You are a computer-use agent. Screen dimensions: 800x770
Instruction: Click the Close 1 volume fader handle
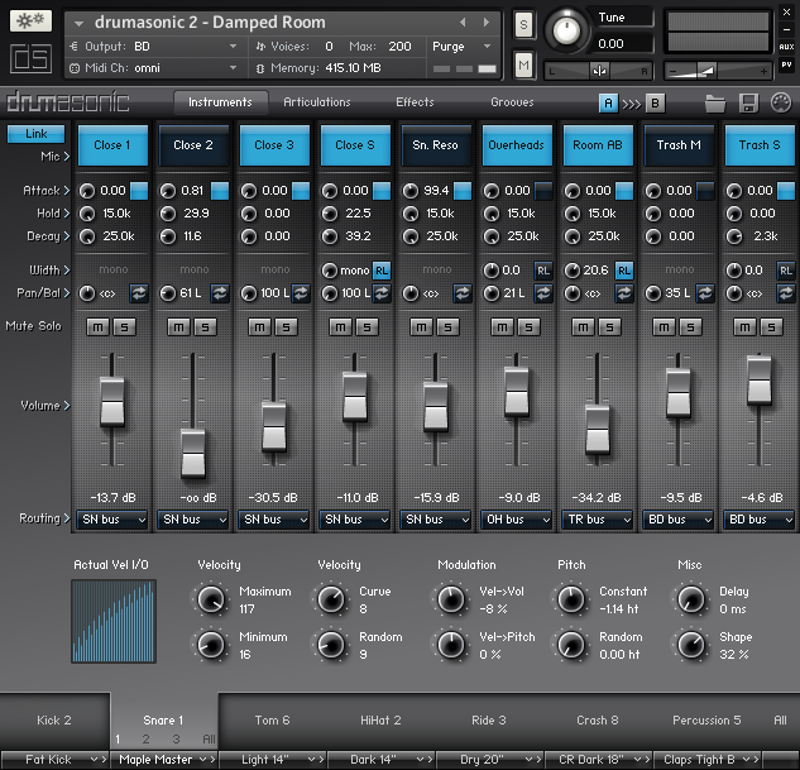112,402
